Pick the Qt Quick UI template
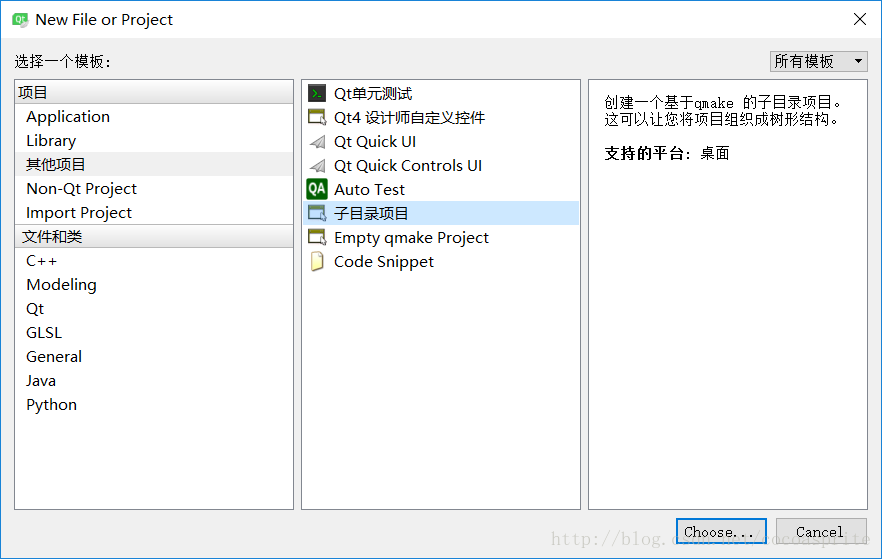The image size is (882, 559). click(x=441, y=142)
